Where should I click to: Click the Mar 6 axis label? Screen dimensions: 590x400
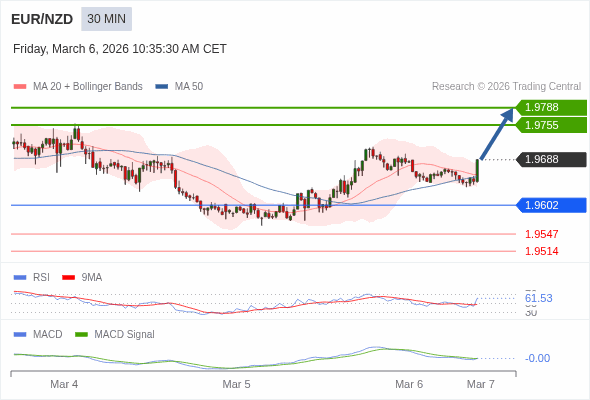pyautogui.click(x=409, y=384)
